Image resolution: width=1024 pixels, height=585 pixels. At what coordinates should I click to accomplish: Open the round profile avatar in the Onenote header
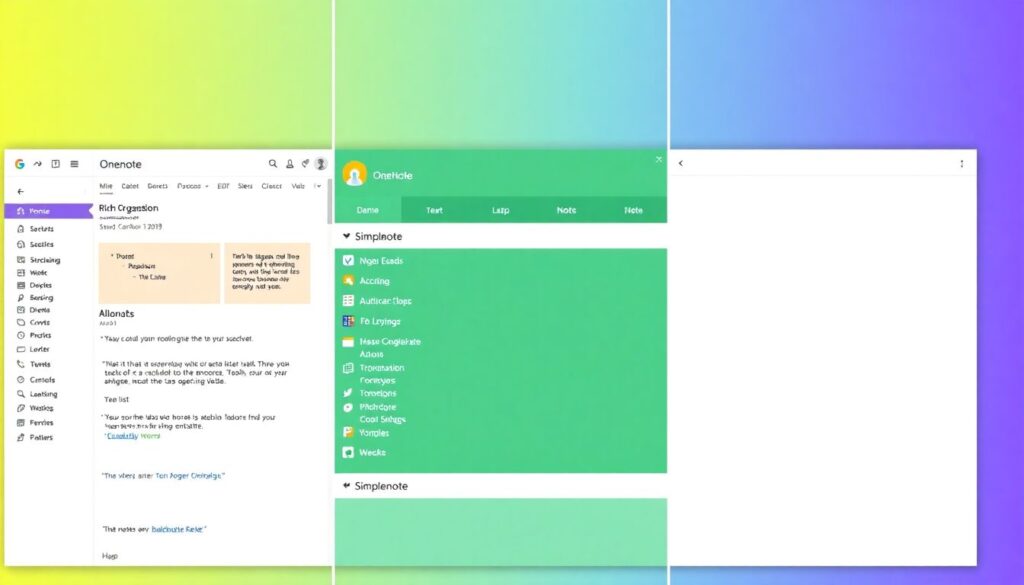tap(320, 164)
